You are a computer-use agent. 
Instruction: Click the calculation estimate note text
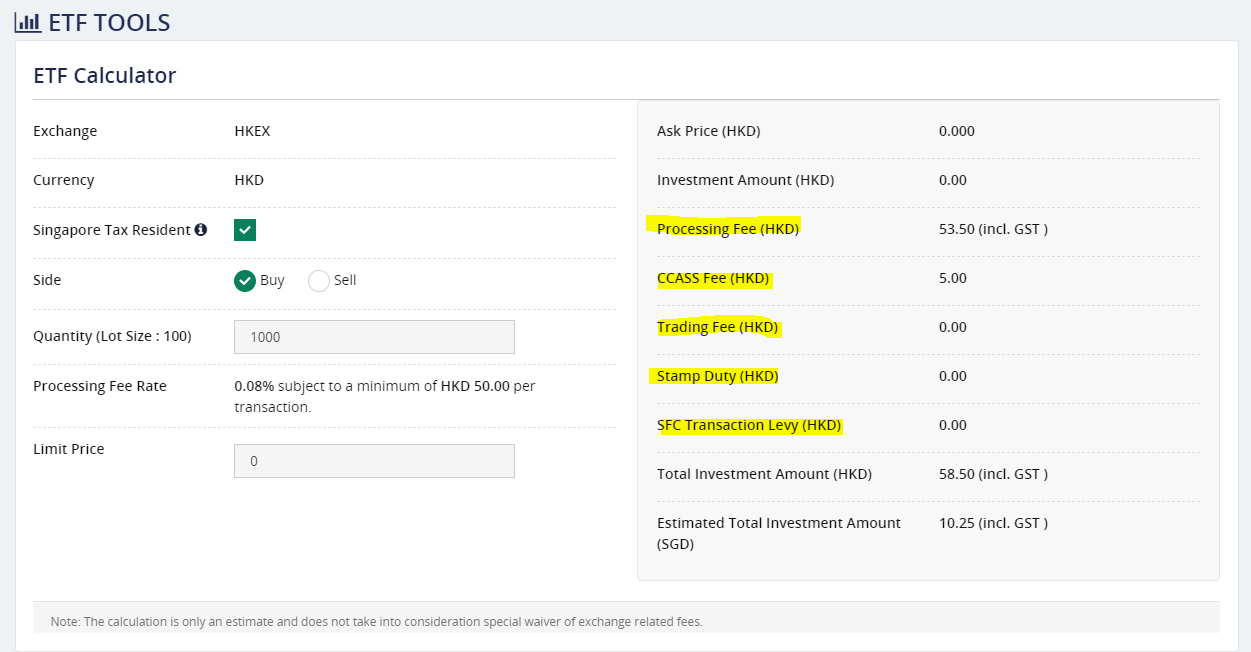376,622
